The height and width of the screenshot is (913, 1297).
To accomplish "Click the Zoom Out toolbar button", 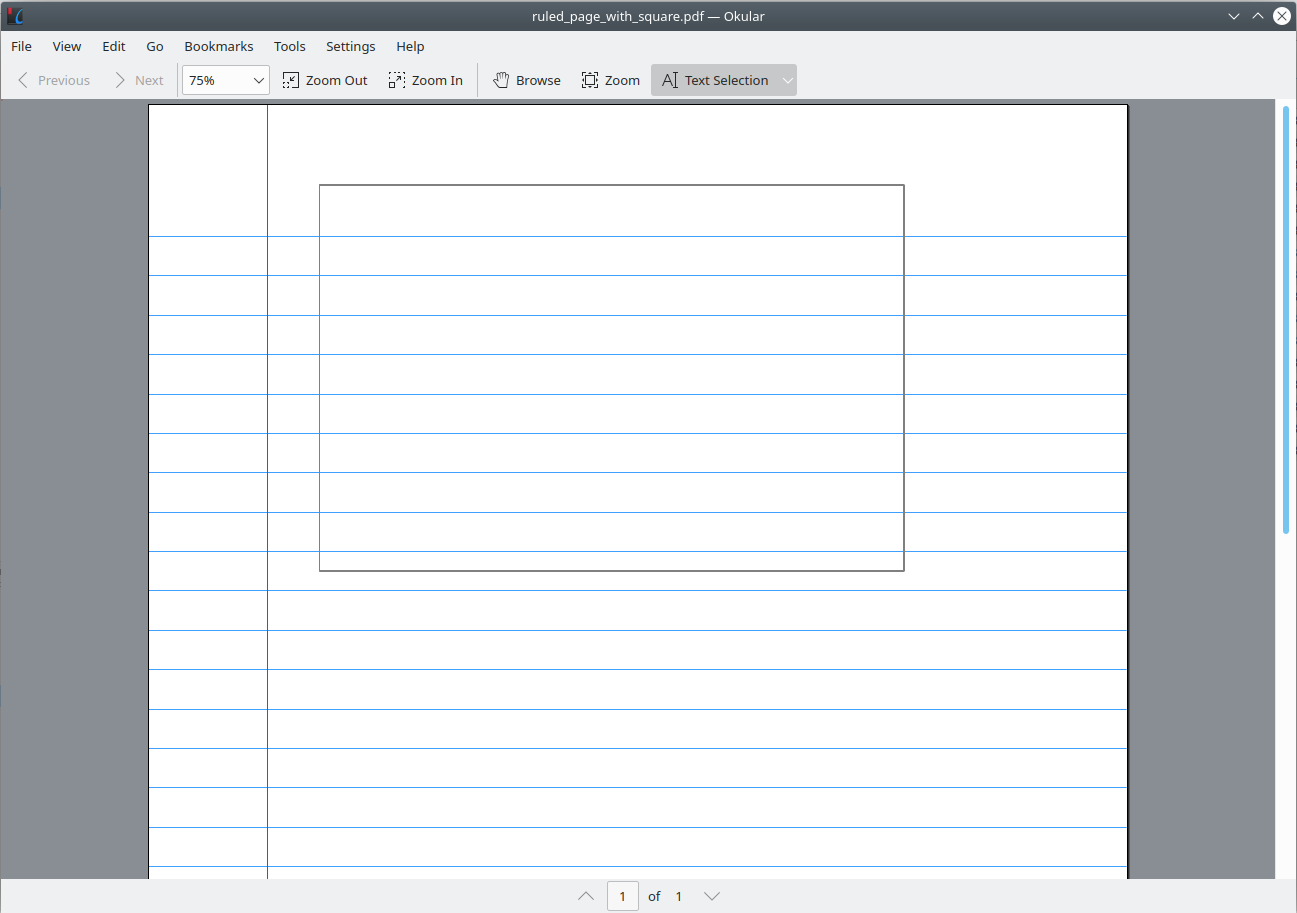I will coord(325,80).
